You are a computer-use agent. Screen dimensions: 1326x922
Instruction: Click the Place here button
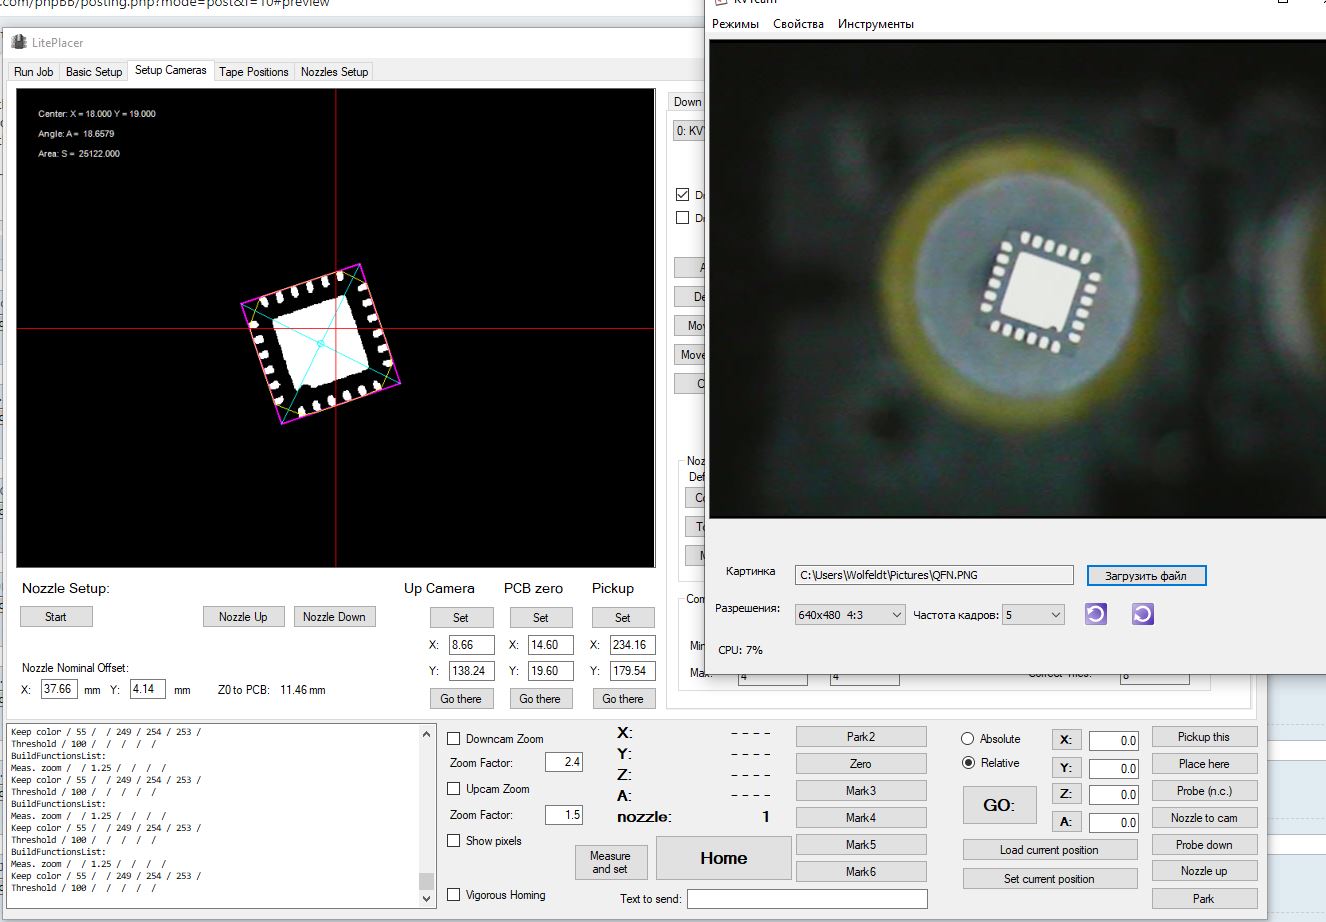1204,764
